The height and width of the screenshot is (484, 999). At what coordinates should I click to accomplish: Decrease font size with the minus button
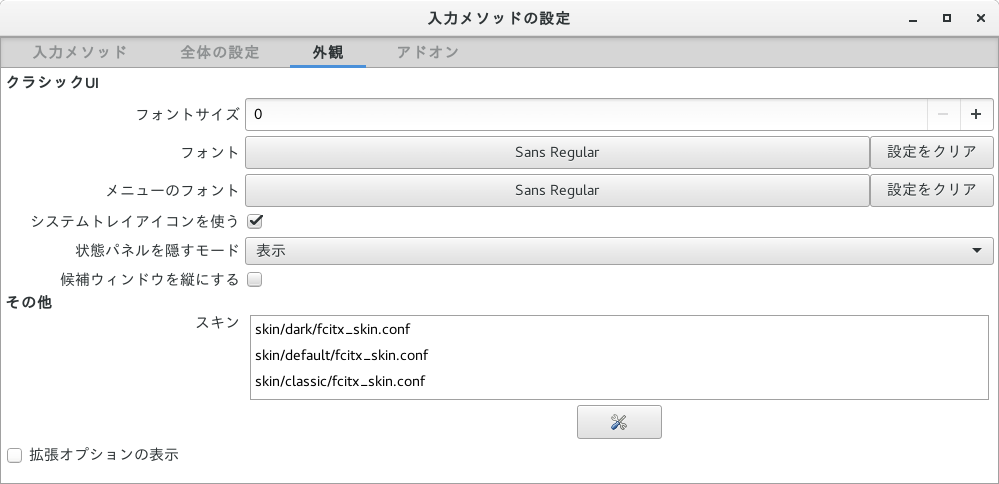pos(944,114)
